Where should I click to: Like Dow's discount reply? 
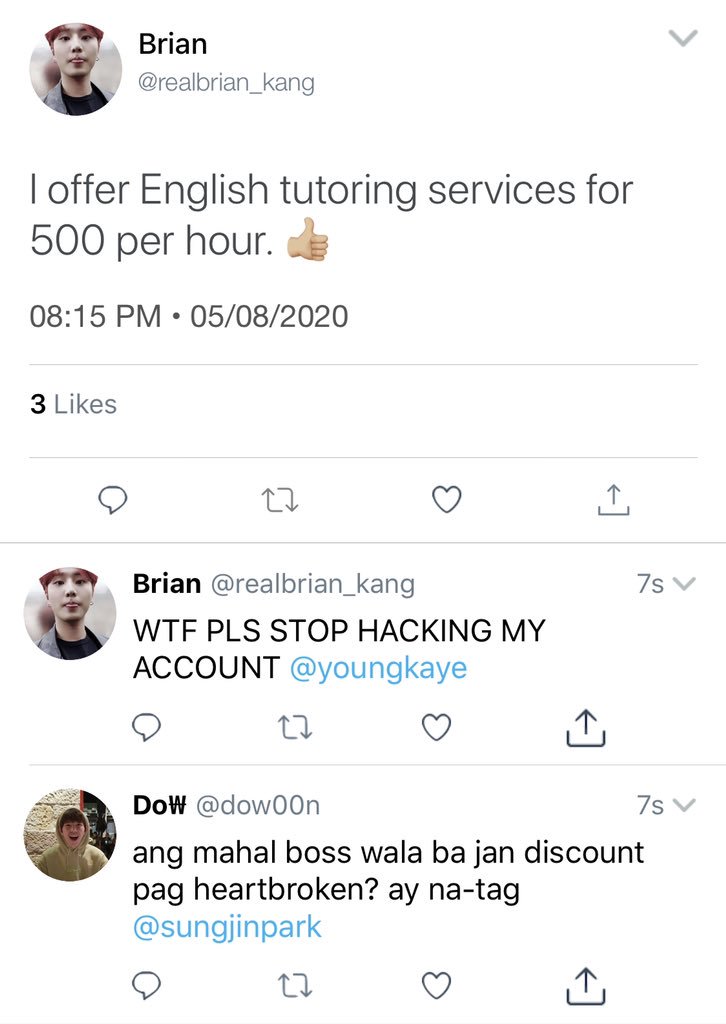(436, 985)
